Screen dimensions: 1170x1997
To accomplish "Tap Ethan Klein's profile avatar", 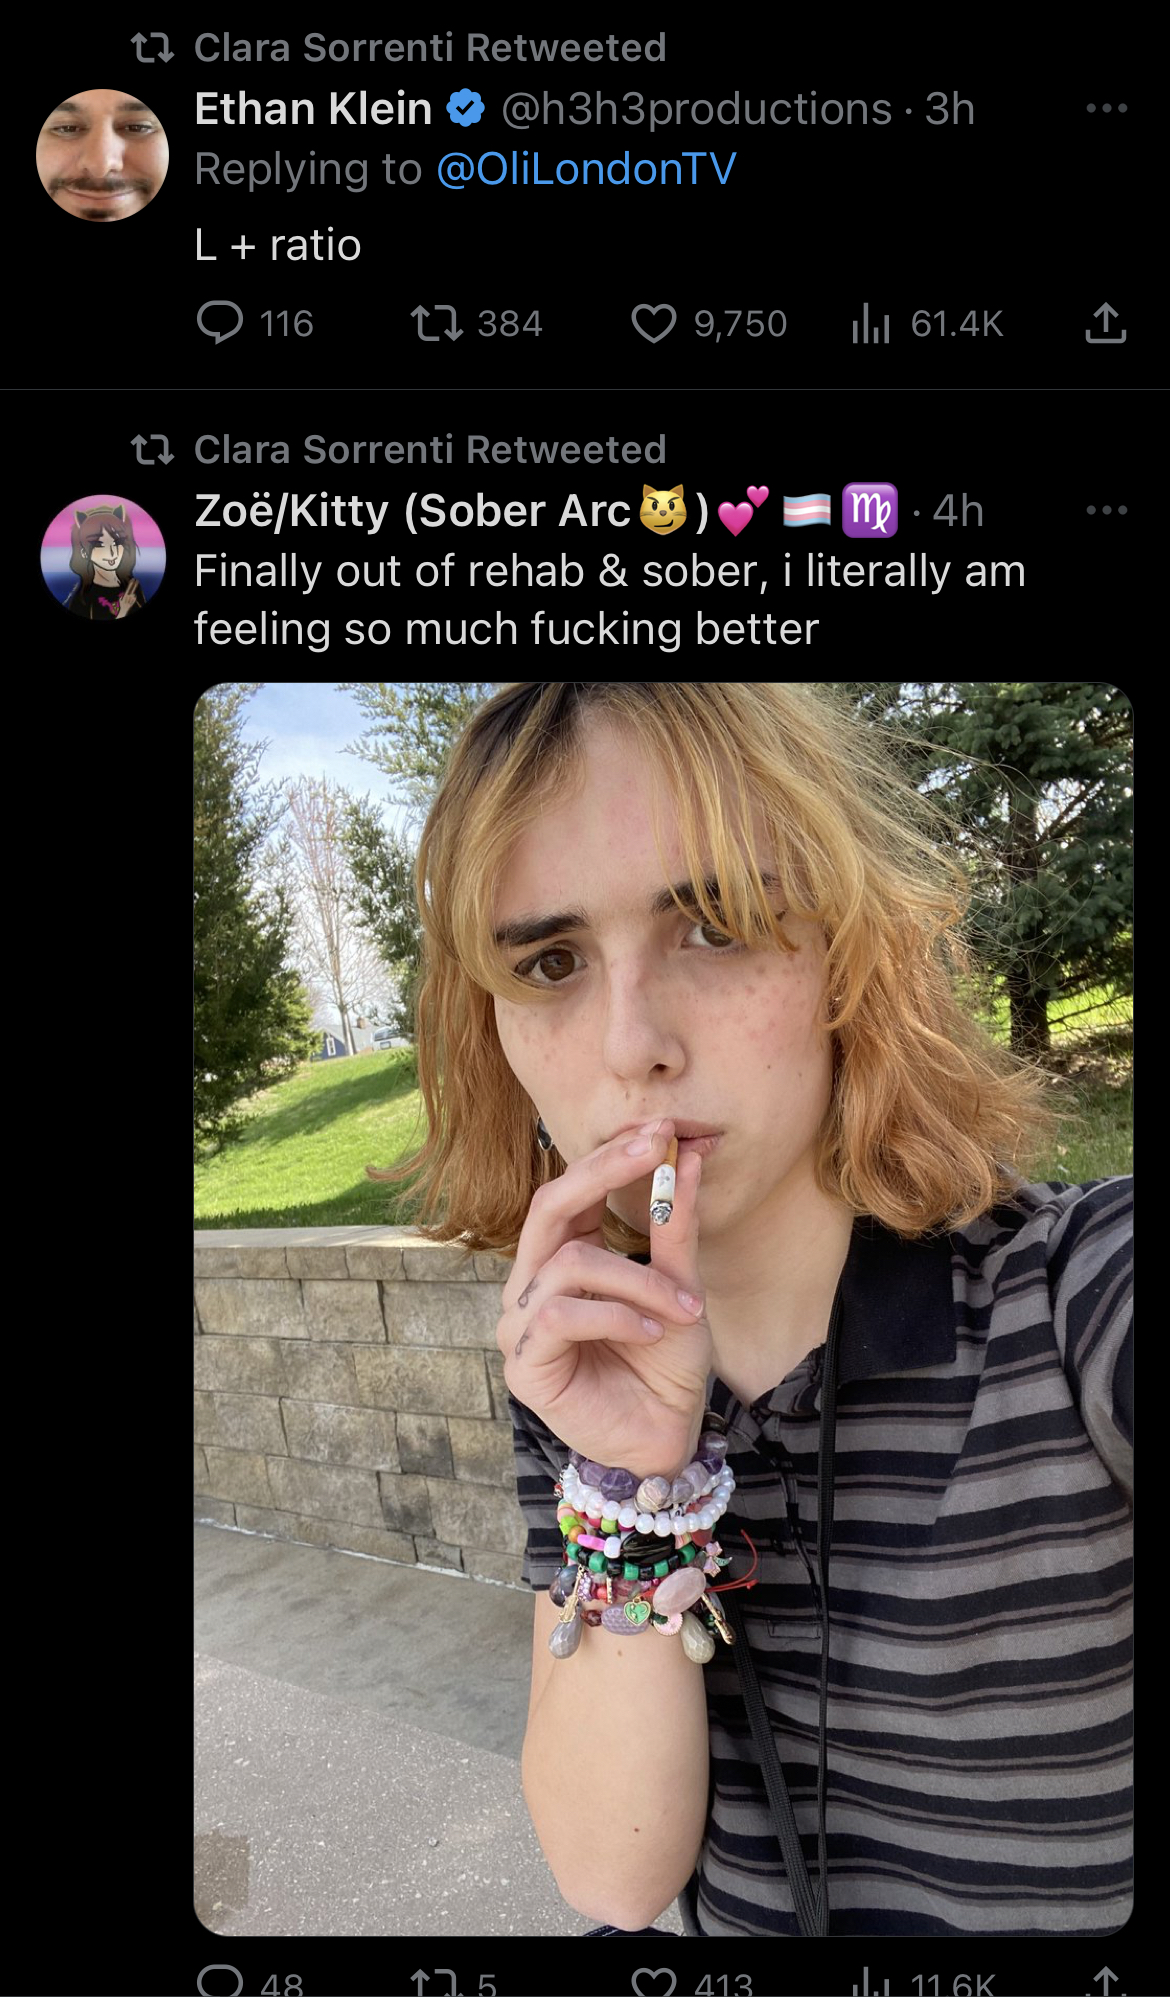I will [x=102, y=155].
